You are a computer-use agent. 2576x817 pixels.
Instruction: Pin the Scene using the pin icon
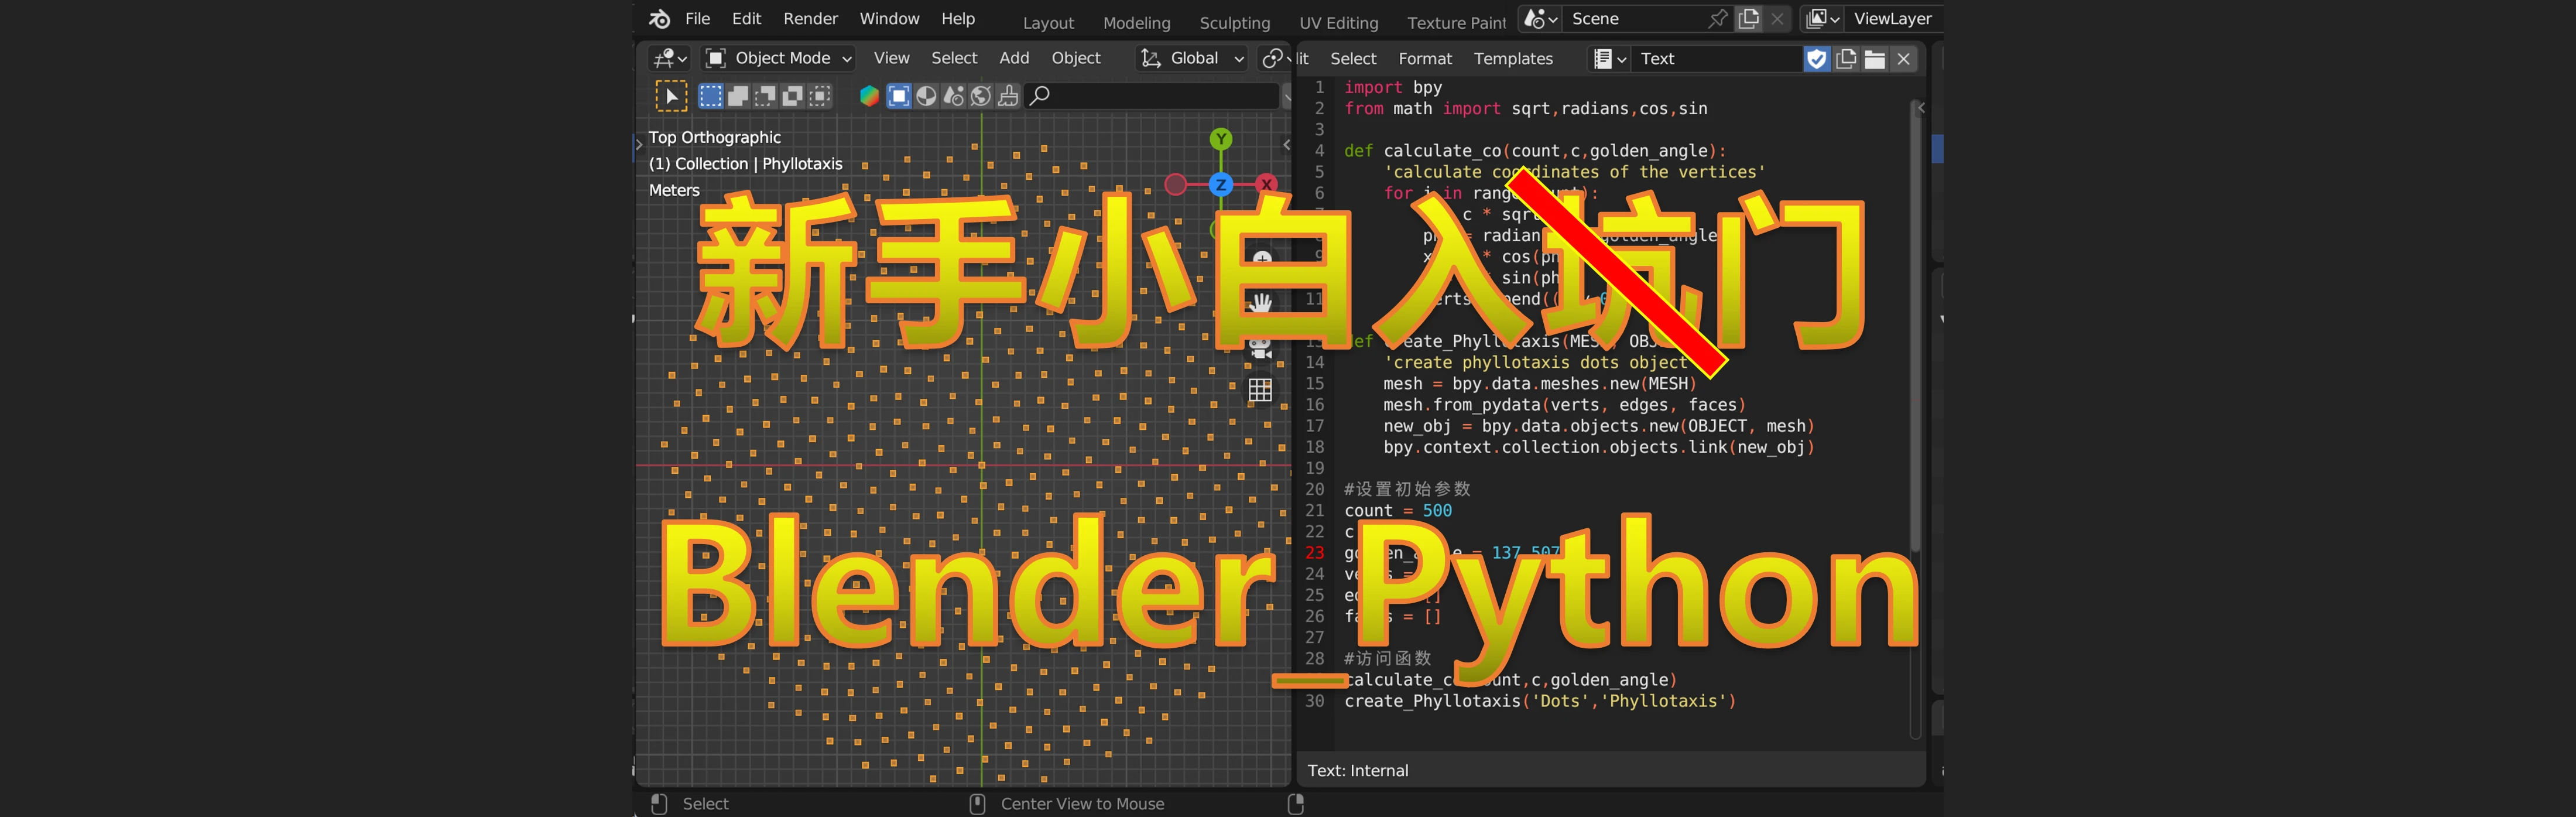(1718, 18)
